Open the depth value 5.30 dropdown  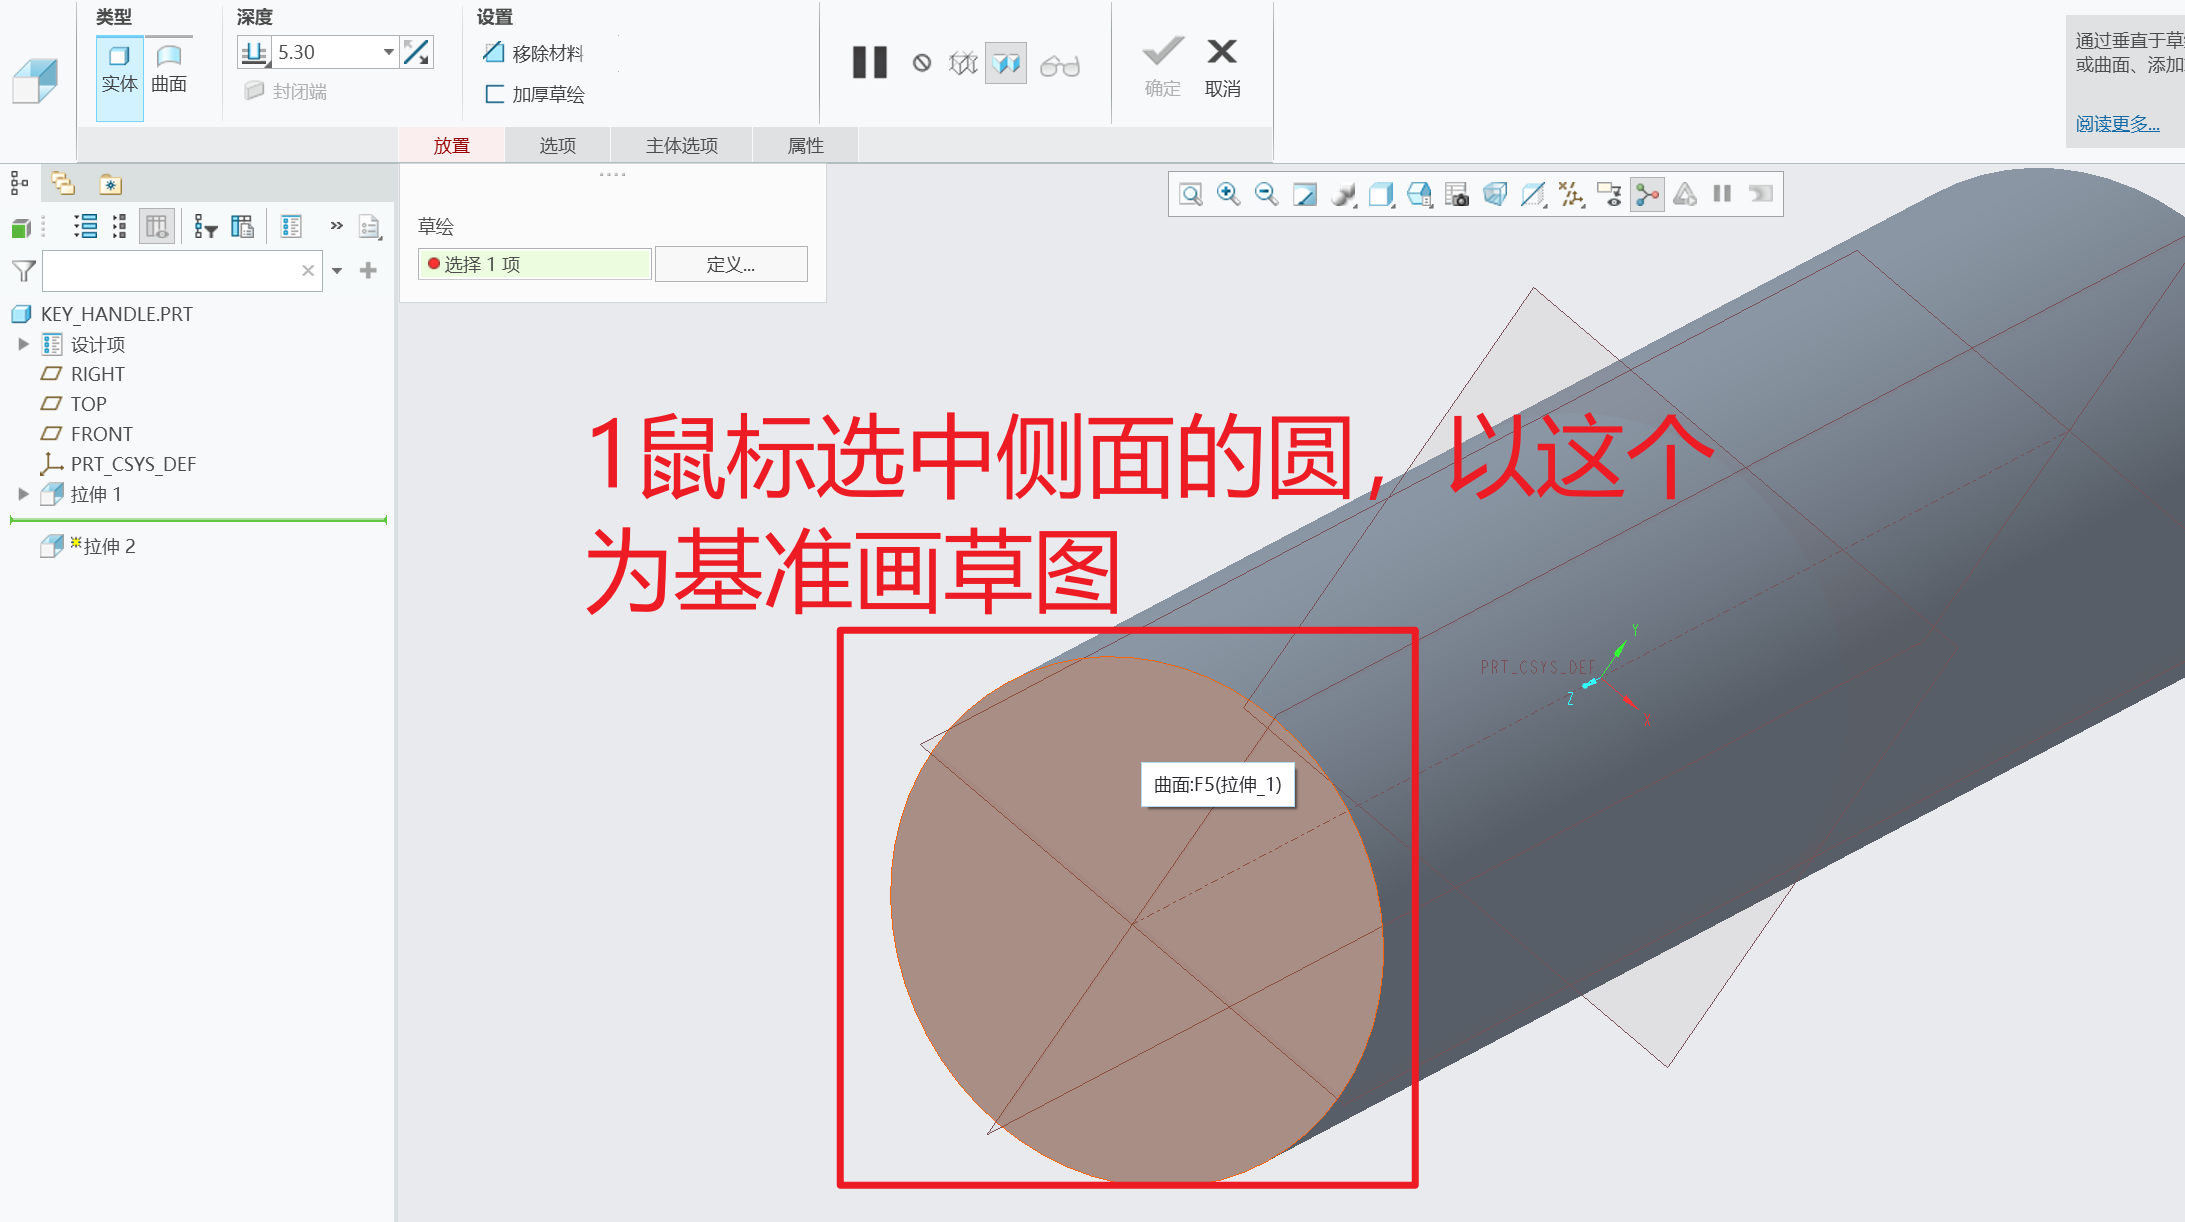coord(388,51)
